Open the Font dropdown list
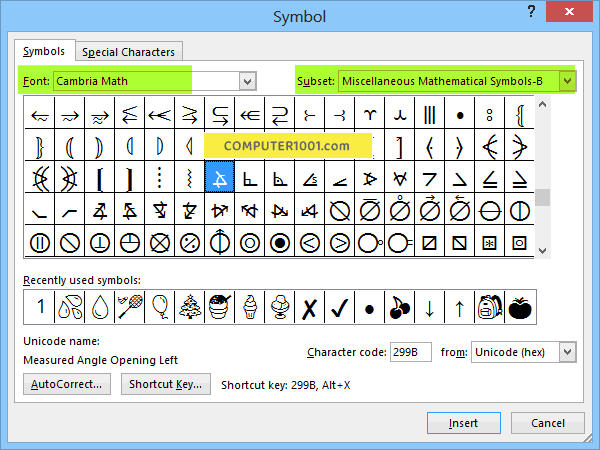600x450 pixels. coord(248,81)
